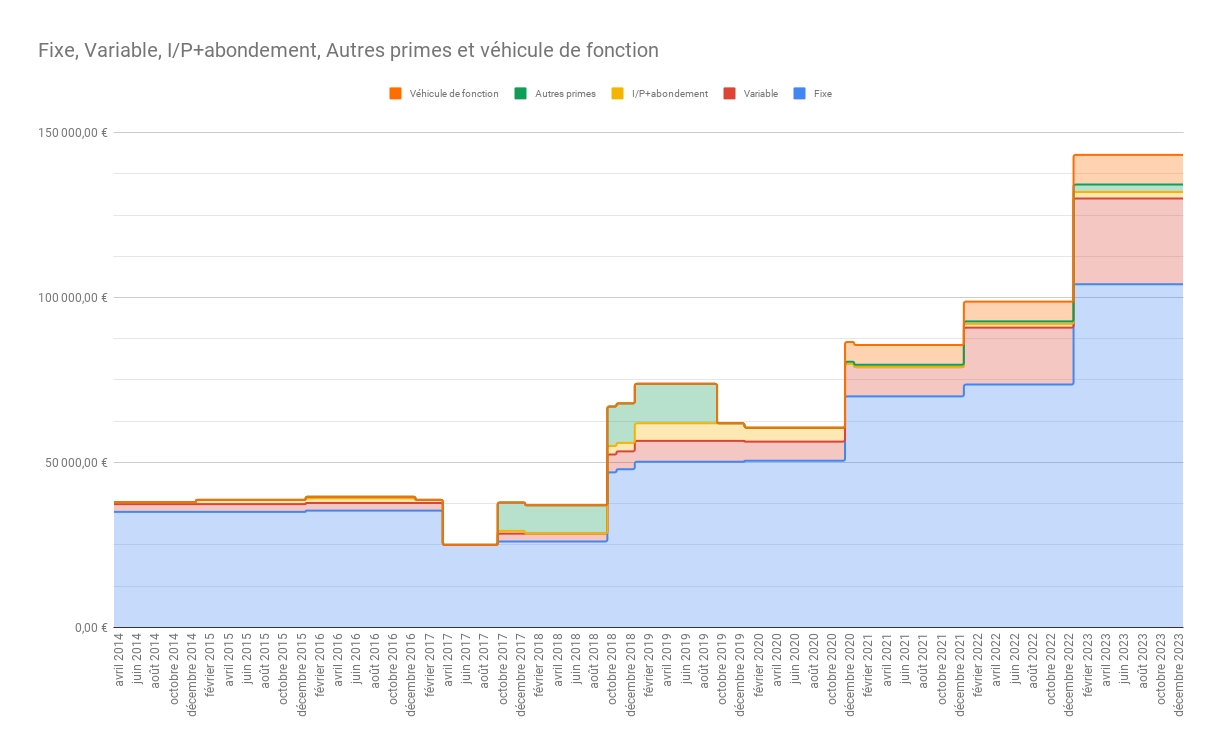Click the green Autres primes legend swatch
Screen dimensions: 1221x755
coord(520,94)
